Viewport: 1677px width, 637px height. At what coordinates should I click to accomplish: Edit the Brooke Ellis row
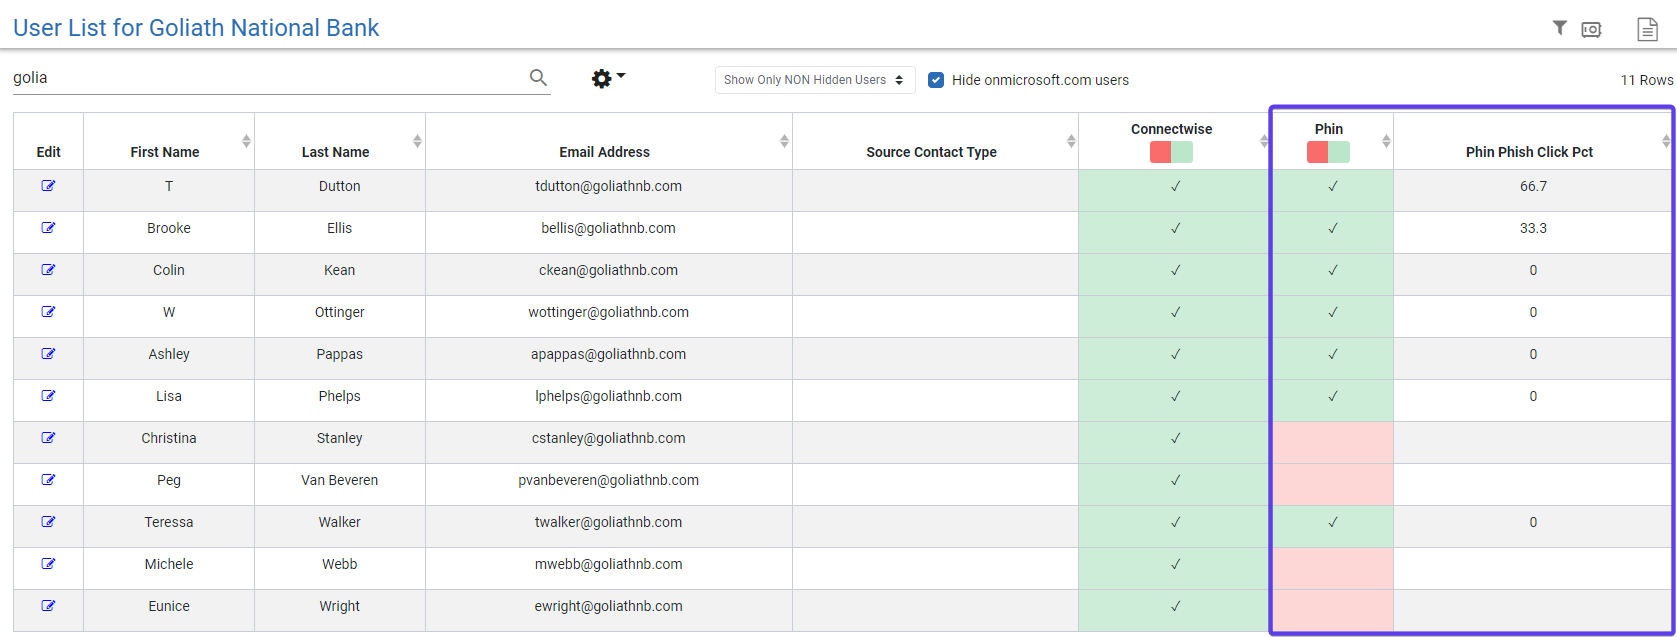coord(48,228)
